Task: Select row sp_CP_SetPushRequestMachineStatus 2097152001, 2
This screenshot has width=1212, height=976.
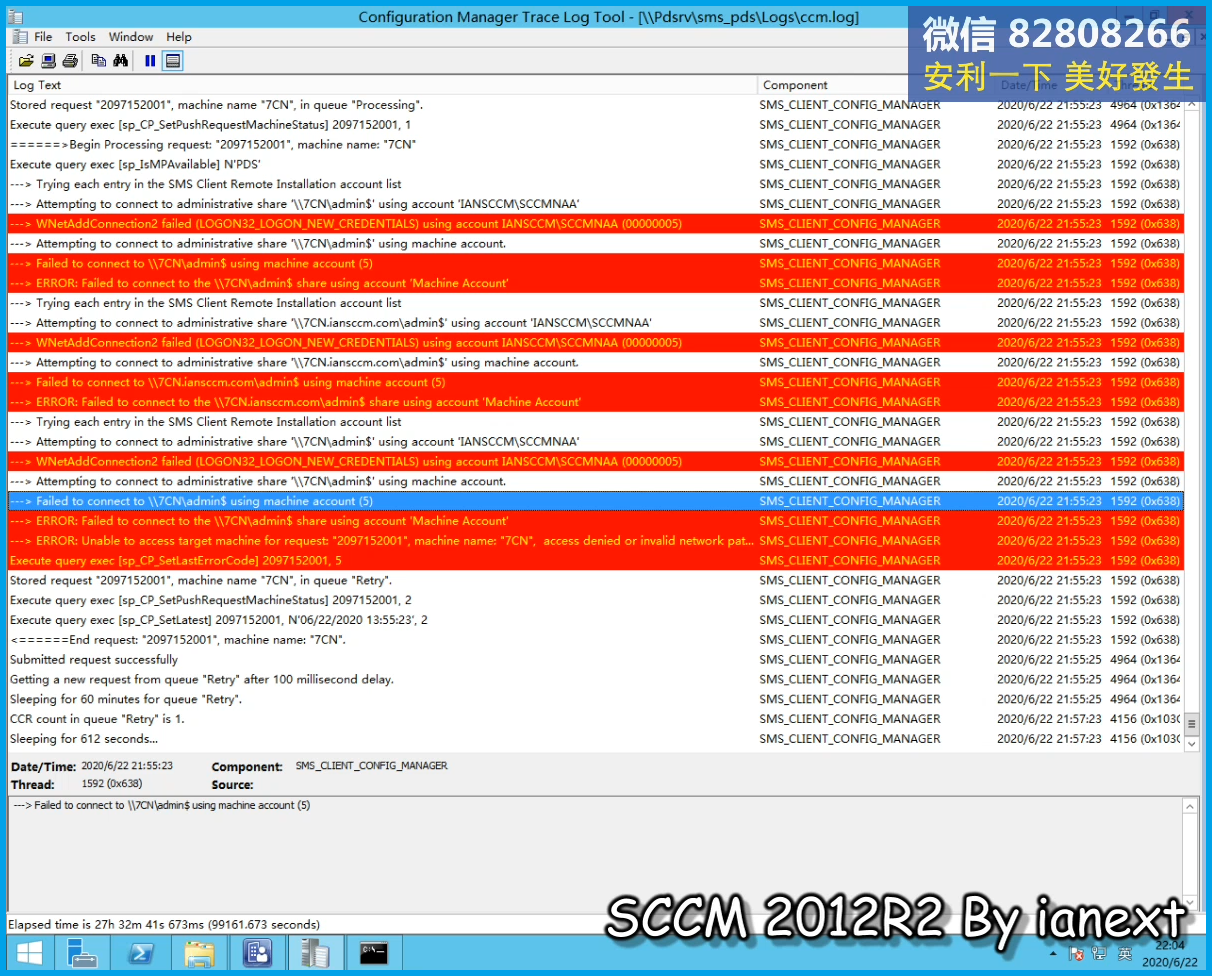Action: point(595,600)
